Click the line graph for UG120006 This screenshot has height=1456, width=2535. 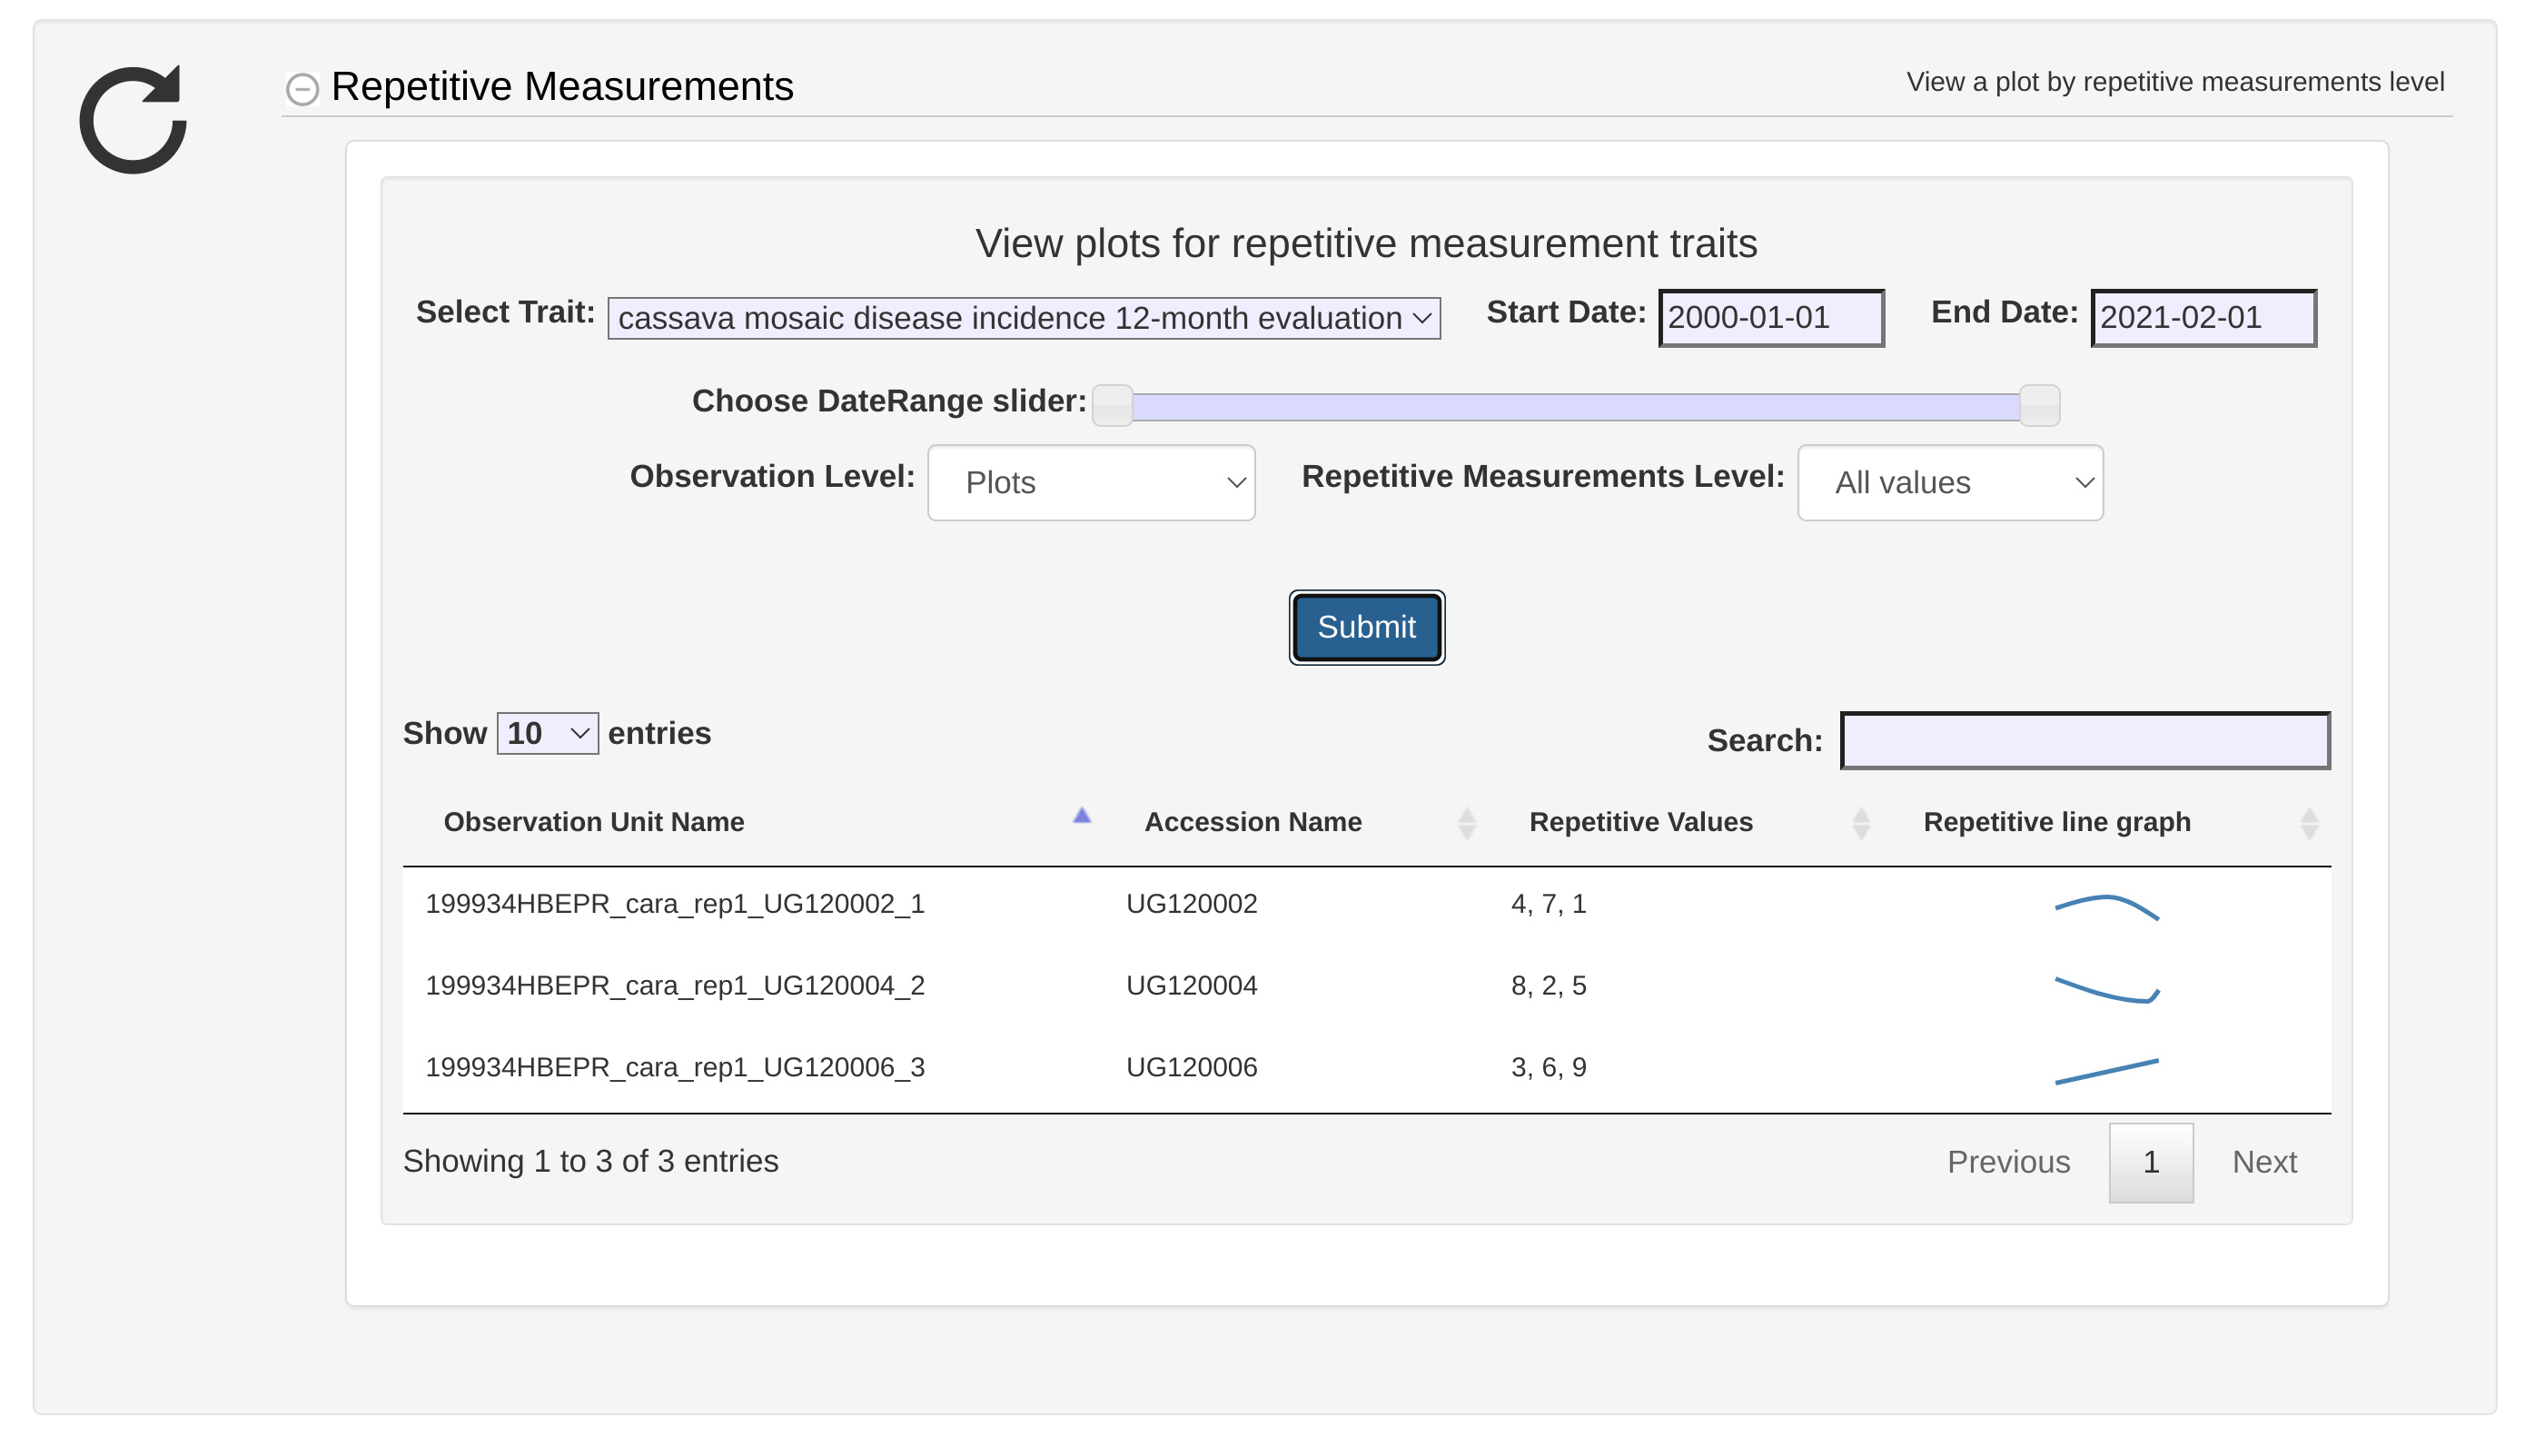(2106, 1071)
